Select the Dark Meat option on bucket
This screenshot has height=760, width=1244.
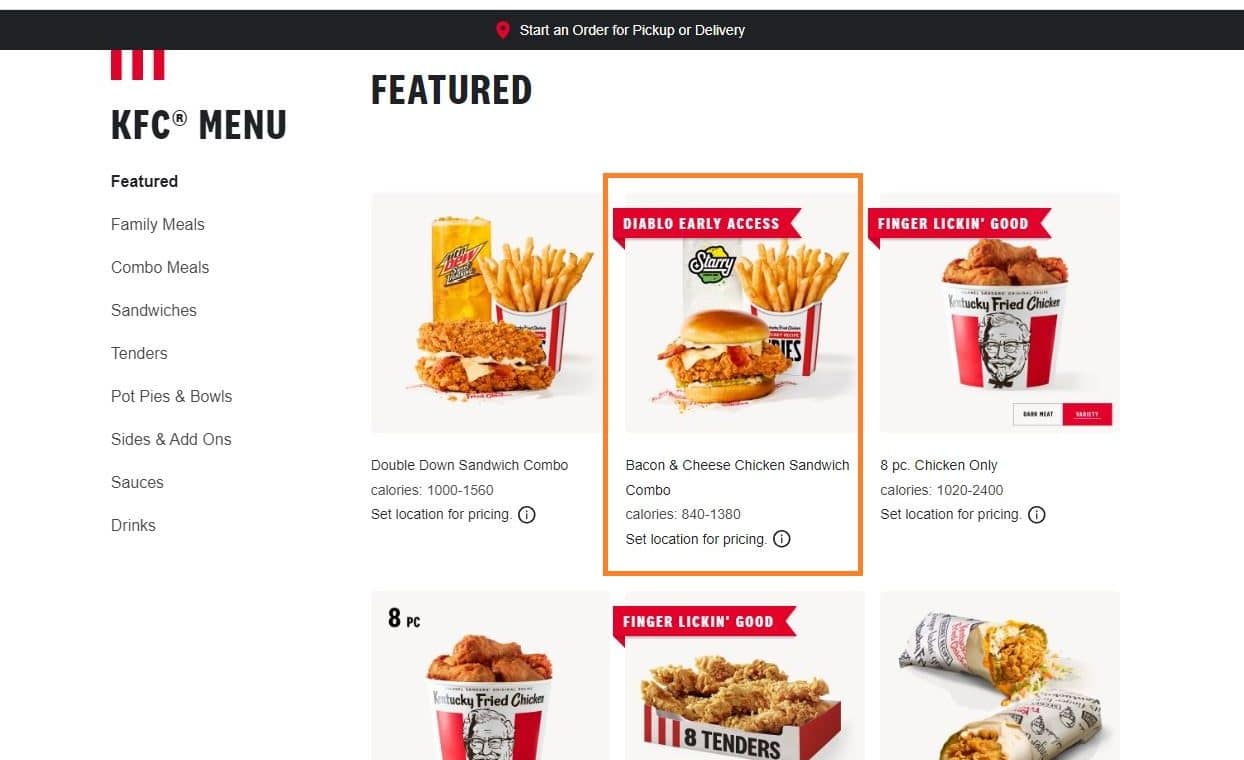tap(1038, 414)
